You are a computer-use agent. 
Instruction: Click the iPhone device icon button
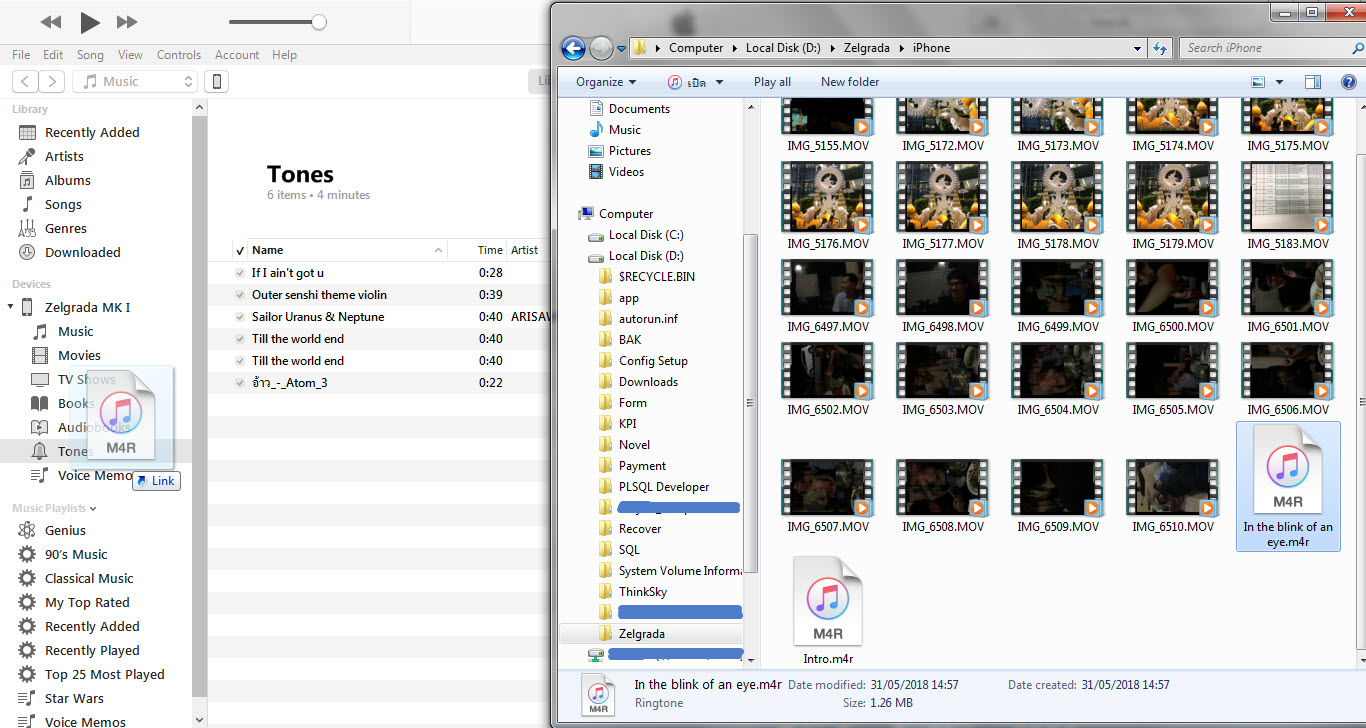tap(216, 82)
